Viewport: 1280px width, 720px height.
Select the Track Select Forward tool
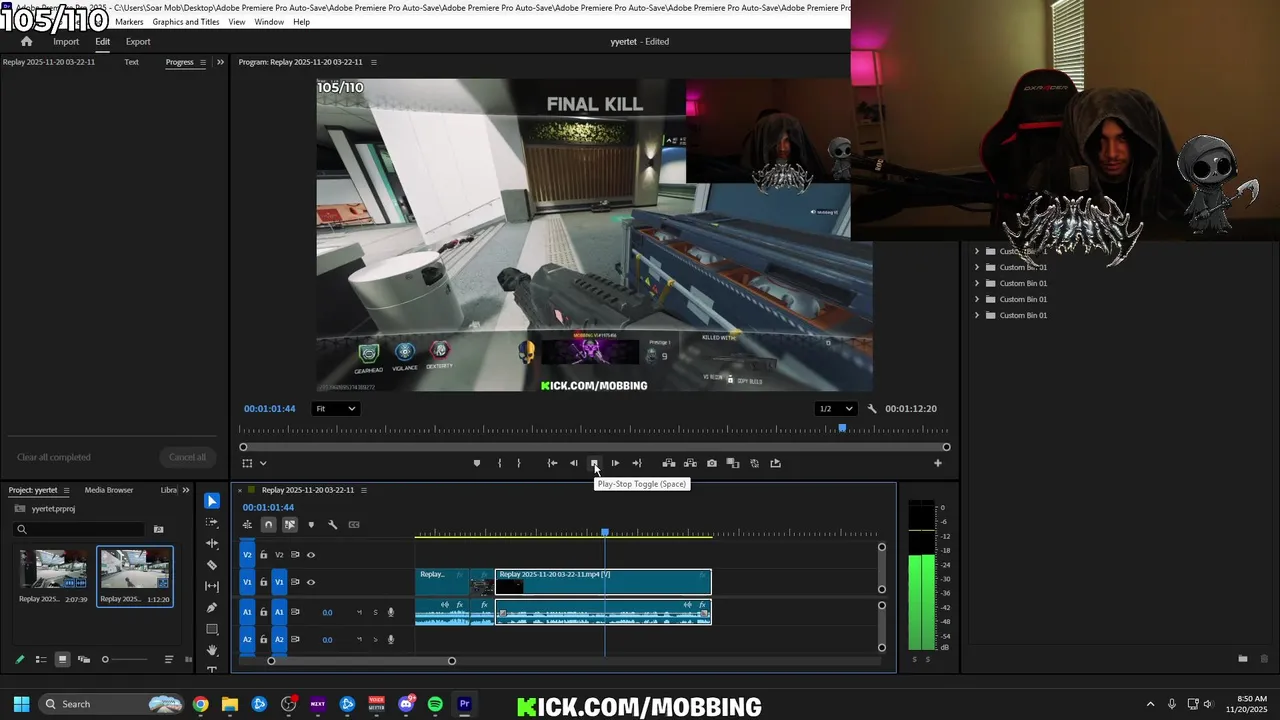pyautogui.click(x=212, y=522)
